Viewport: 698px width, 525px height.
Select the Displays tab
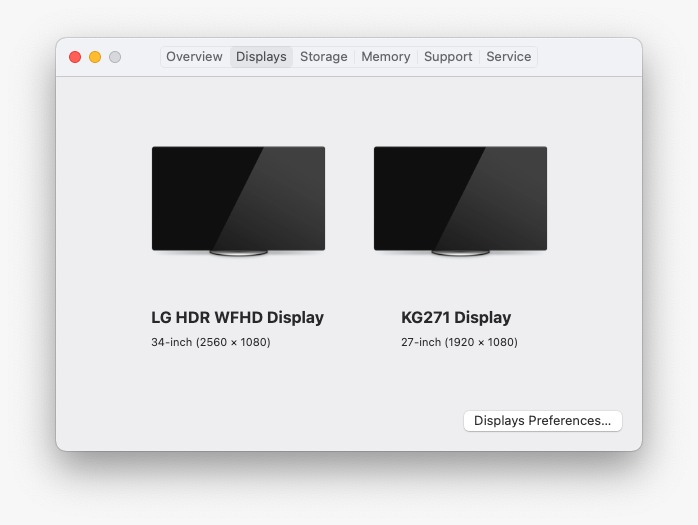261,57
